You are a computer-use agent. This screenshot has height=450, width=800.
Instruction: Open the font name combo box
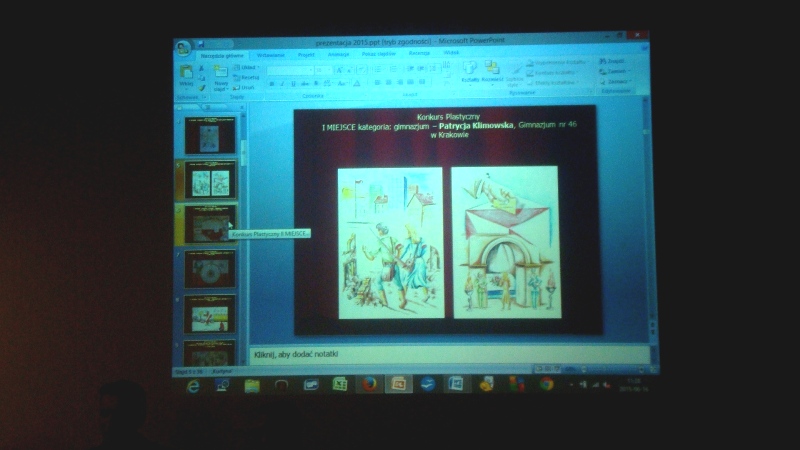coord(290,70)
